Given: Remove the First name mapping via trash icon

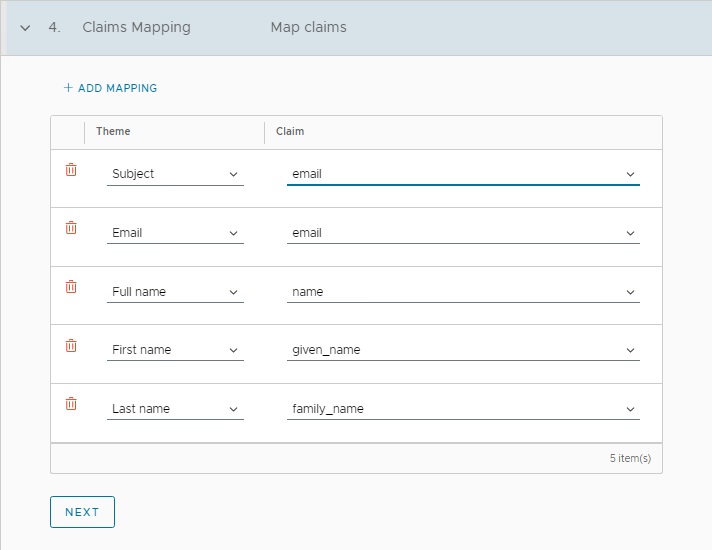Looking at the screenshot, I should coord(71,346).
